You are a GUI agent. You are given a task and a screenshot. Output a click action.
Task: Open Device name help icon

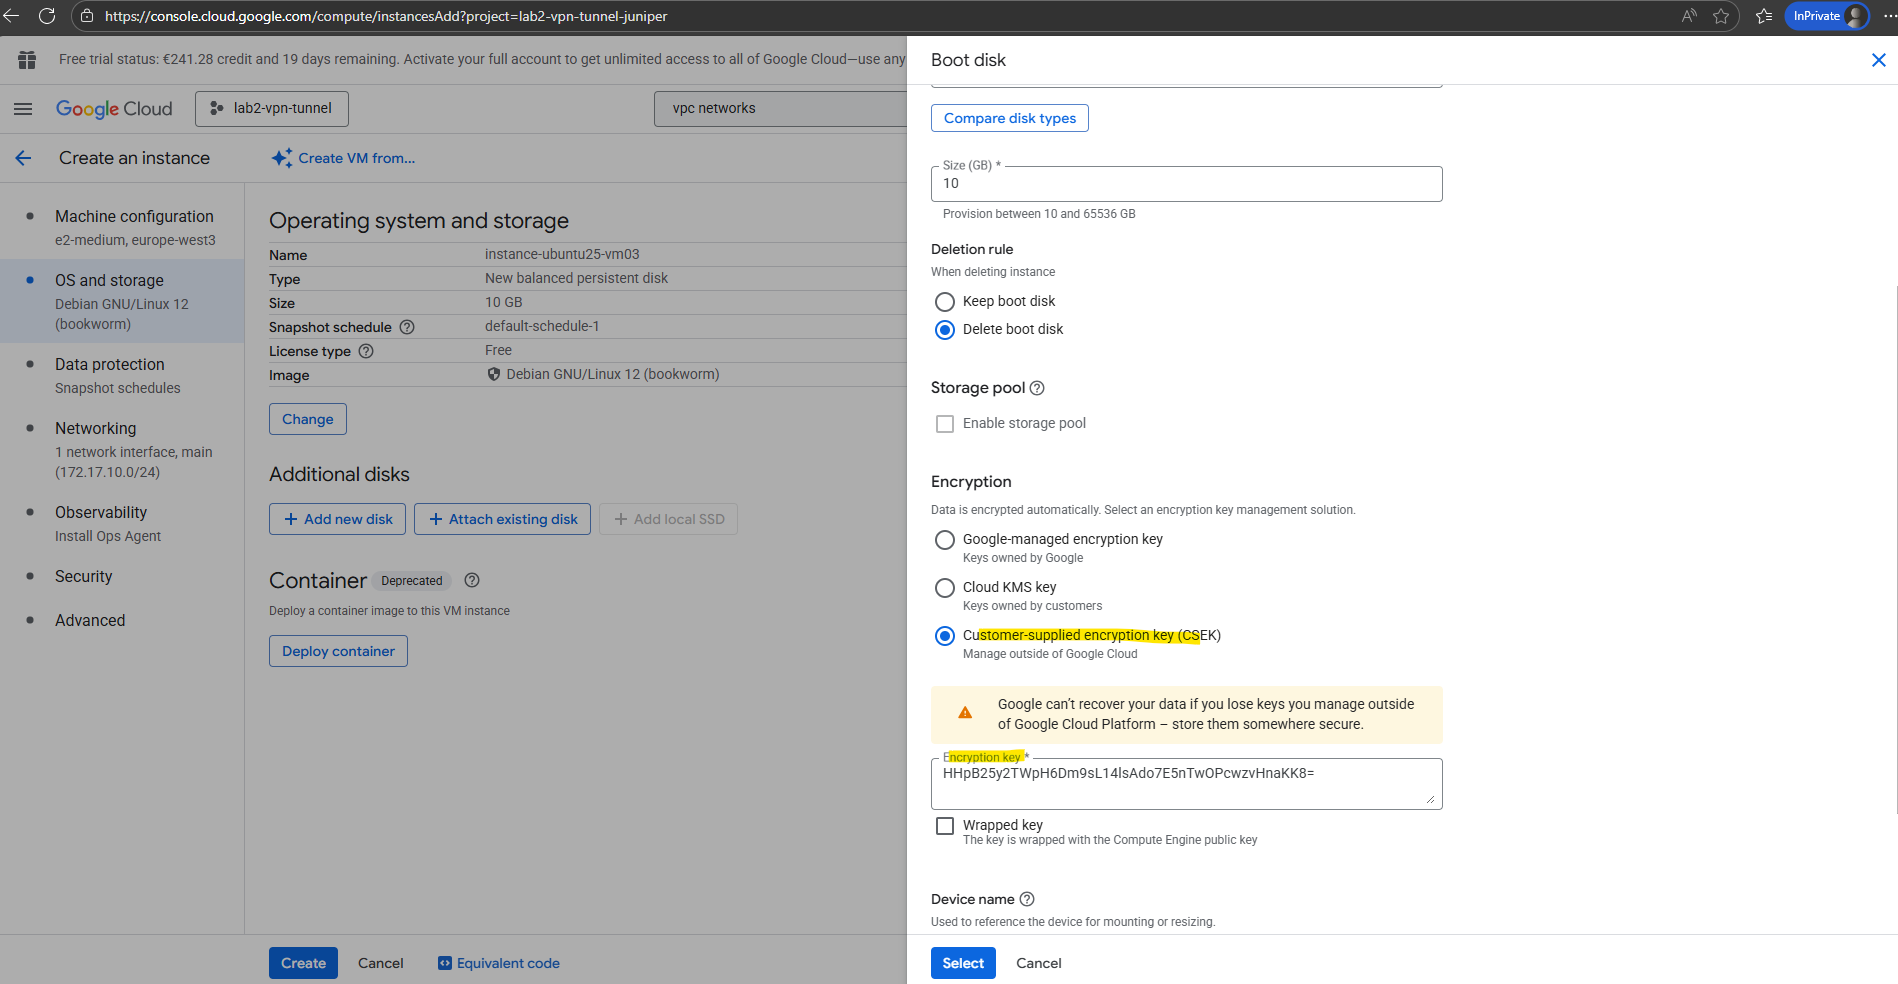[x=1027, y=899]
